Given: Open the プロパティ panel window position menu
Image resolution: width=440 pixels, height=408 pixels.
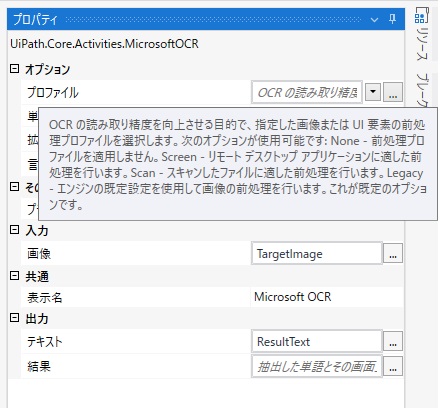Looking at the screenshot, I should click(374, 20).
